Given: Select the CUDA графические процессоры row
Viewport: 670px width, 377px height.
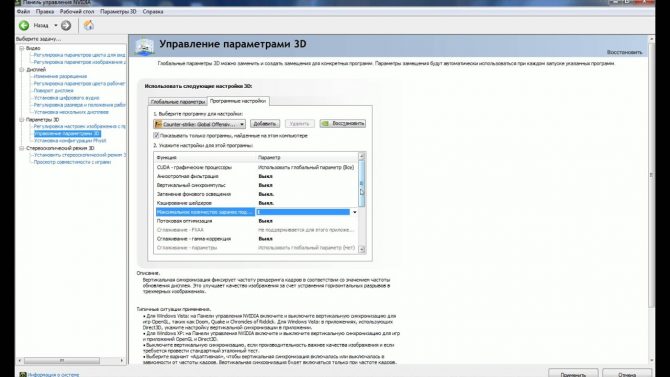Looking at the screenshot, I should [x=256, y=168].
